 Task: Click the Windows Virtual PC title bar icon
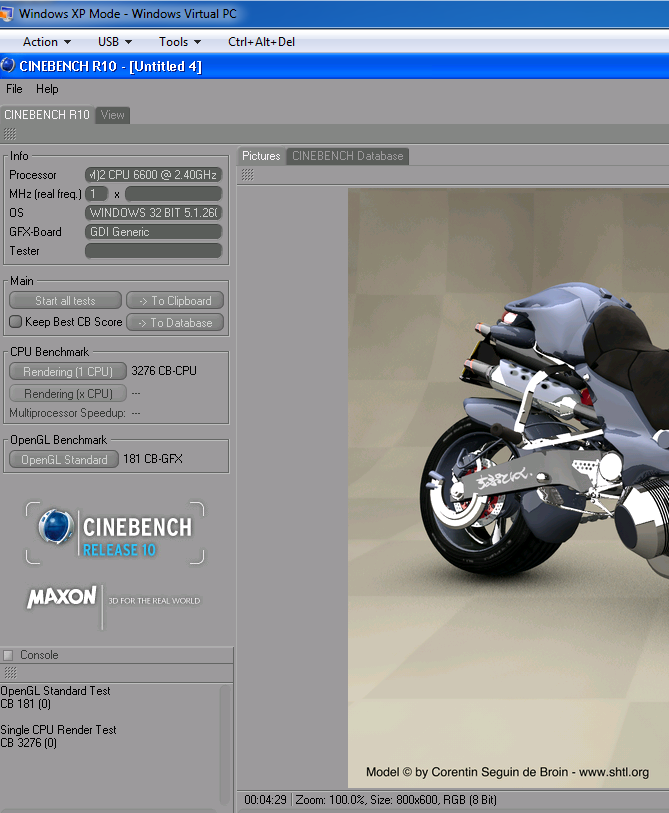click(6, 13)
